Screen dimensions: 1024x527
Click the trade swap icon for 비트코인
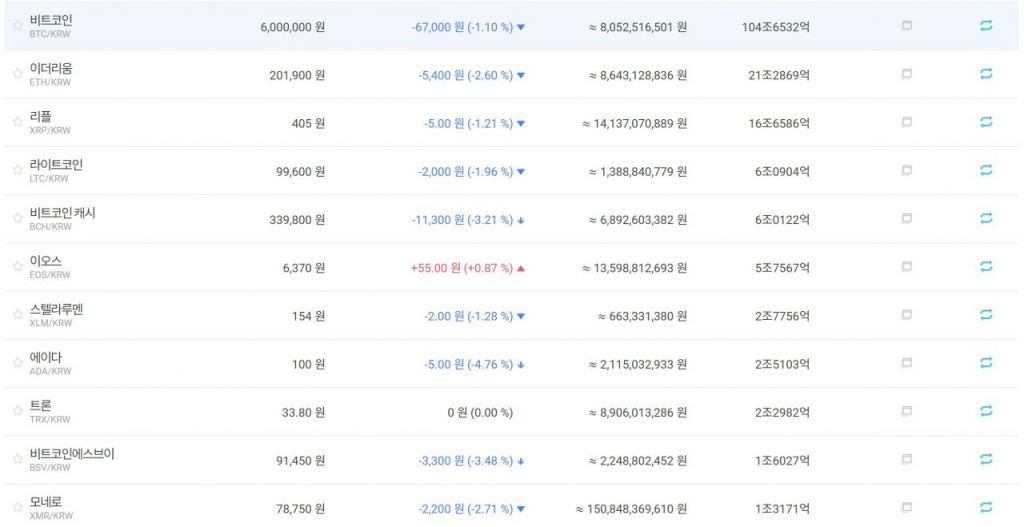click(986, 25)
